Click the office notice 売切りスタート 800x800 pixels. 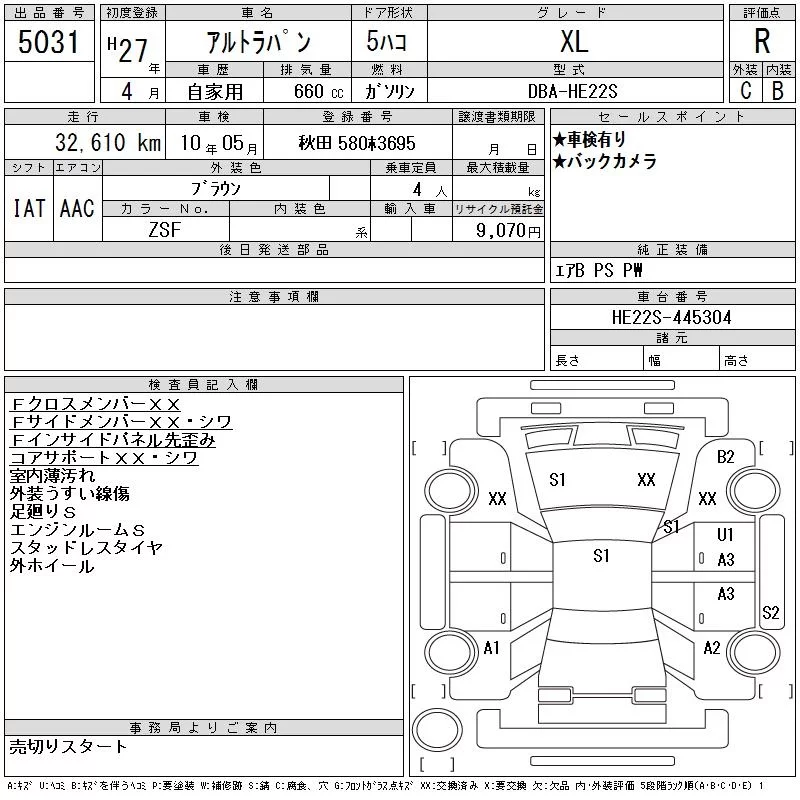68,746
